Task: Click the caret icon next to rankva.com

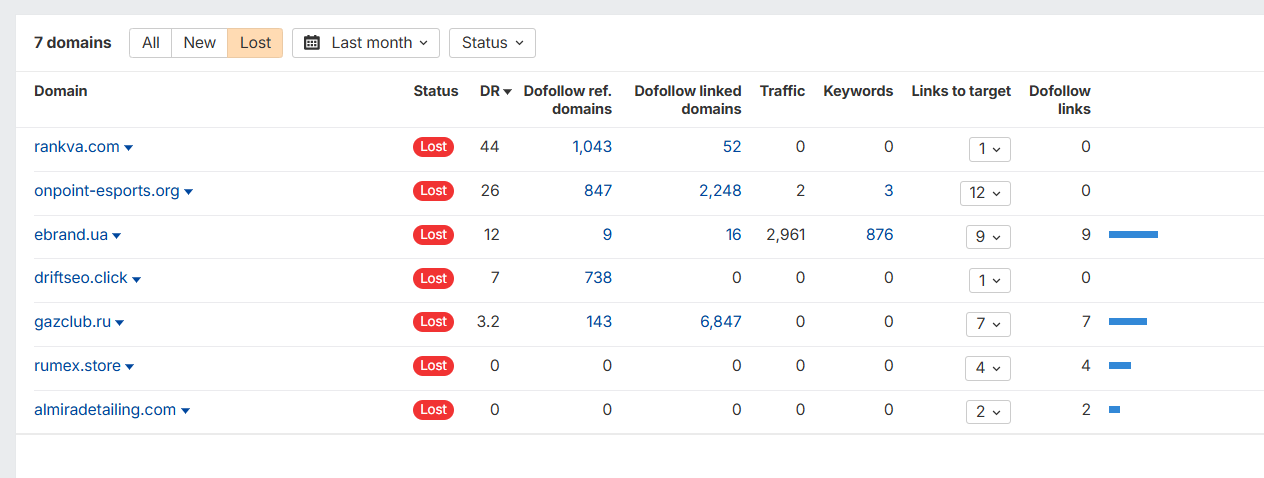Action: tap(128, 148)
